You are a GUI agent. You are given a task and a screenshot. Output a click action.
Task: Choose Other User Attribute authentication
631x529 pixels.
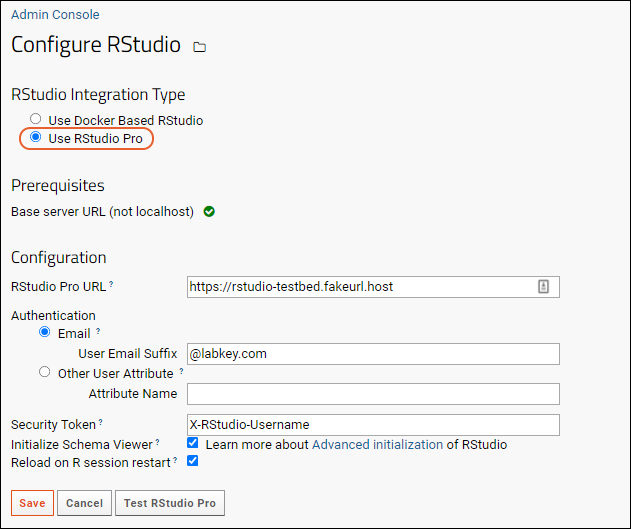[45, 372]
